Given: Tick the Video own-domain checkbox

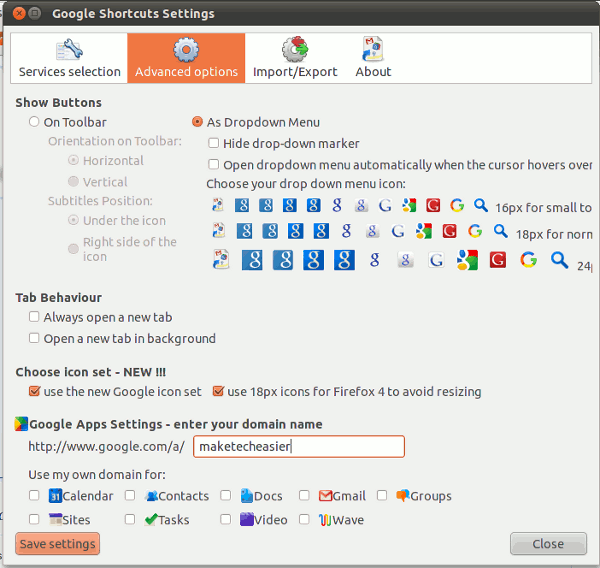Looking at the screenshot, I should (x=226, y=519).
